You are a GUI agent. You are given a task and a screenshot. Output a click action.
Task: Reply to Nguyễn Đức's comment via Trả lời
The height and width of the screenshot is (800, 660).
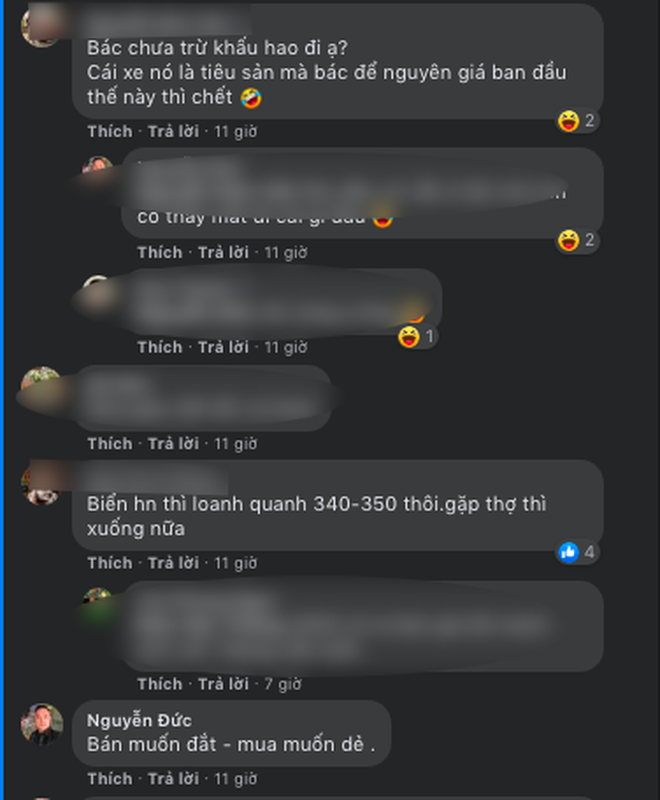(173, 779)
